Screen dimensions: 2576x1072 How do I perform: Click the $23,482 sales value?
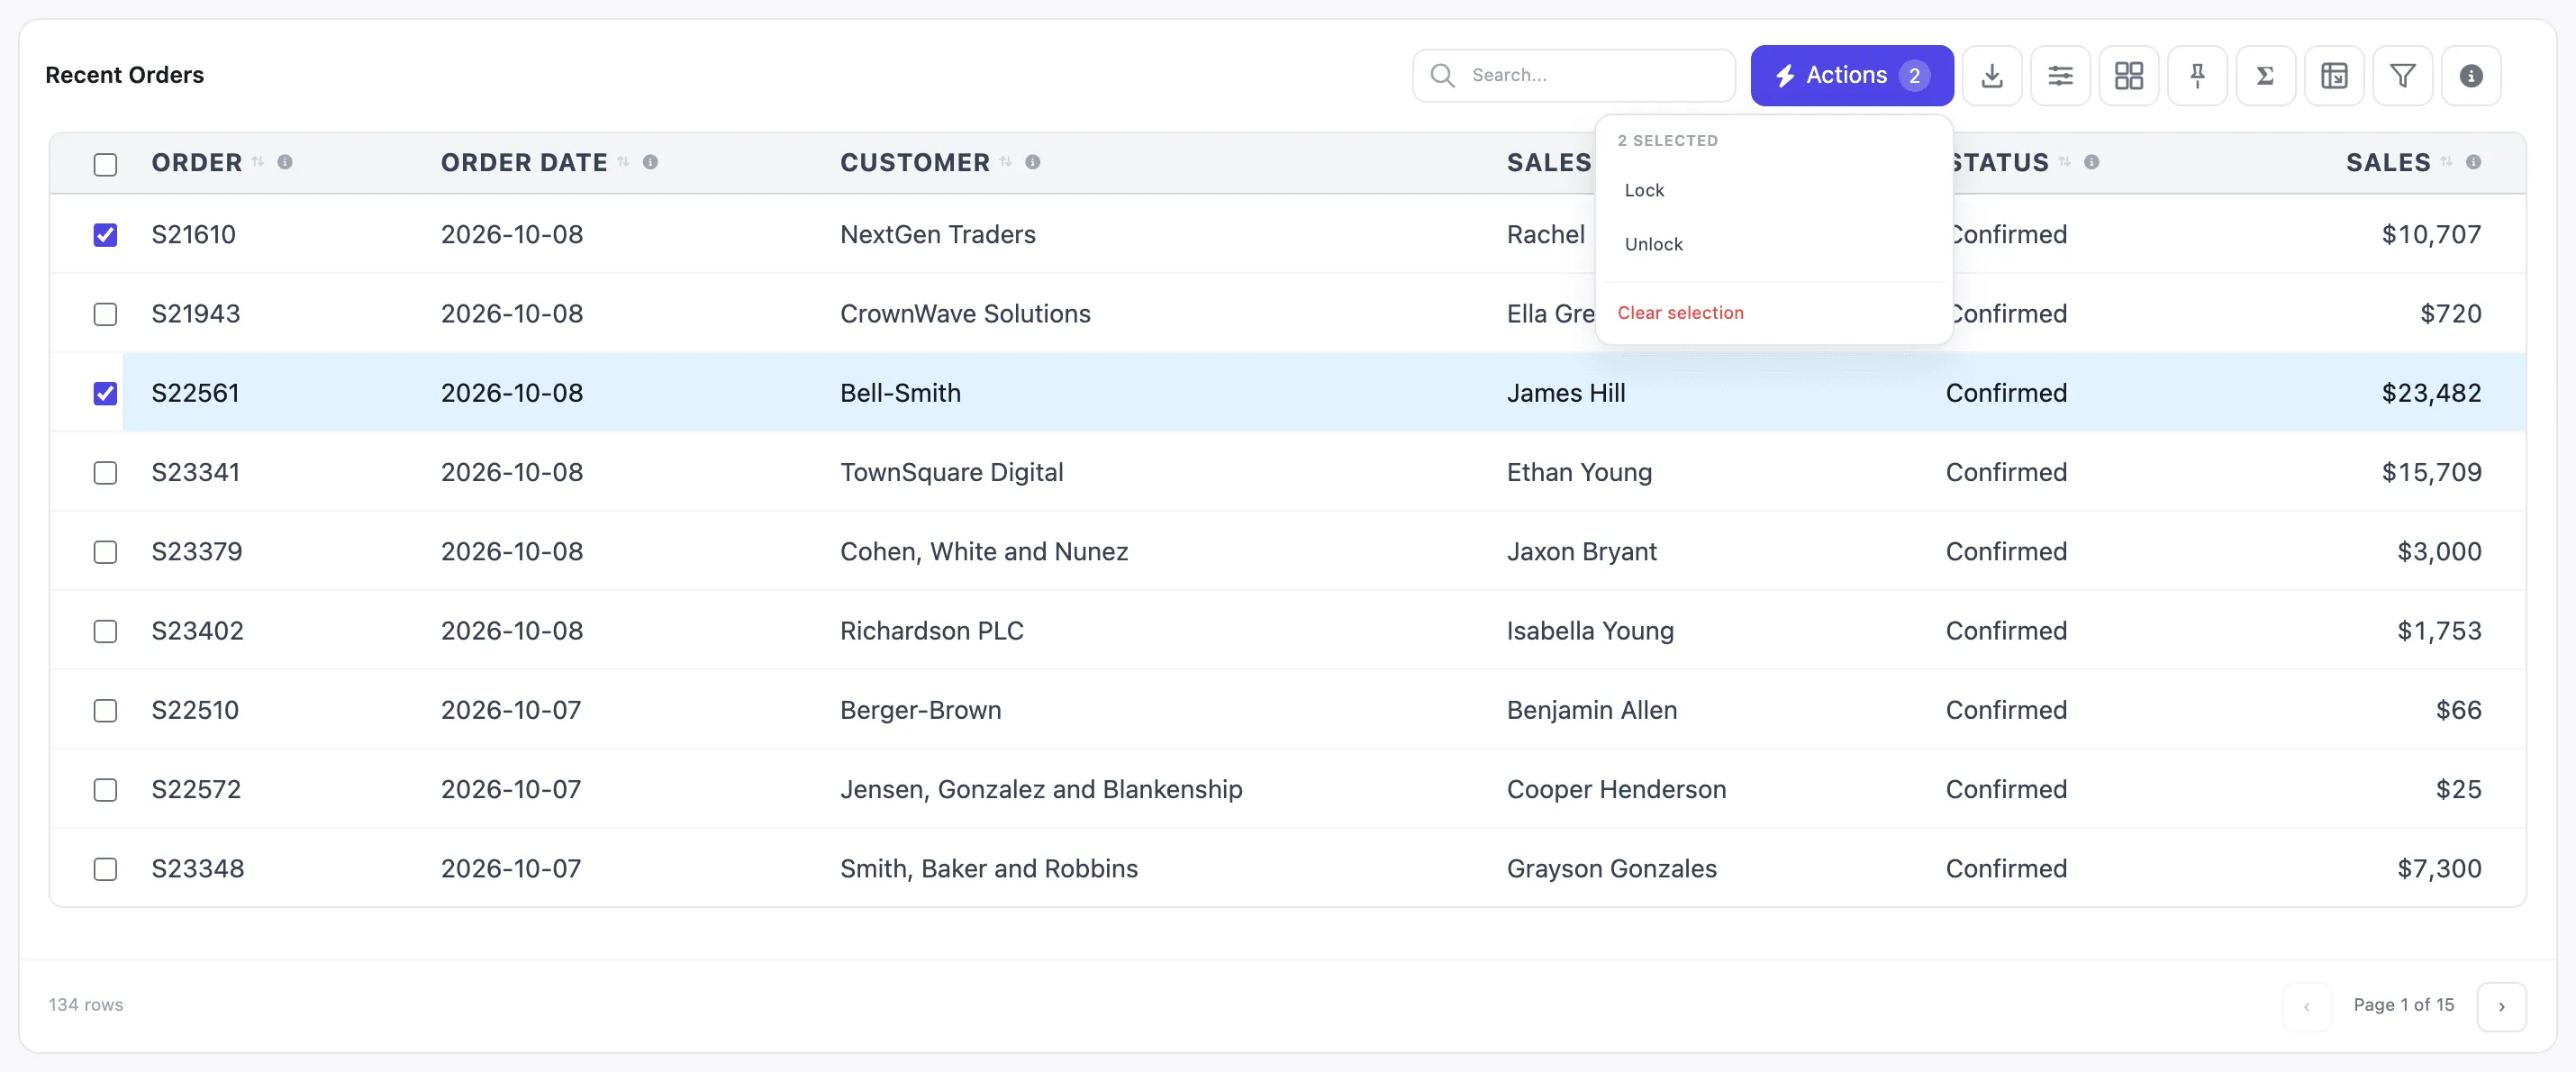coord(2431,393)
